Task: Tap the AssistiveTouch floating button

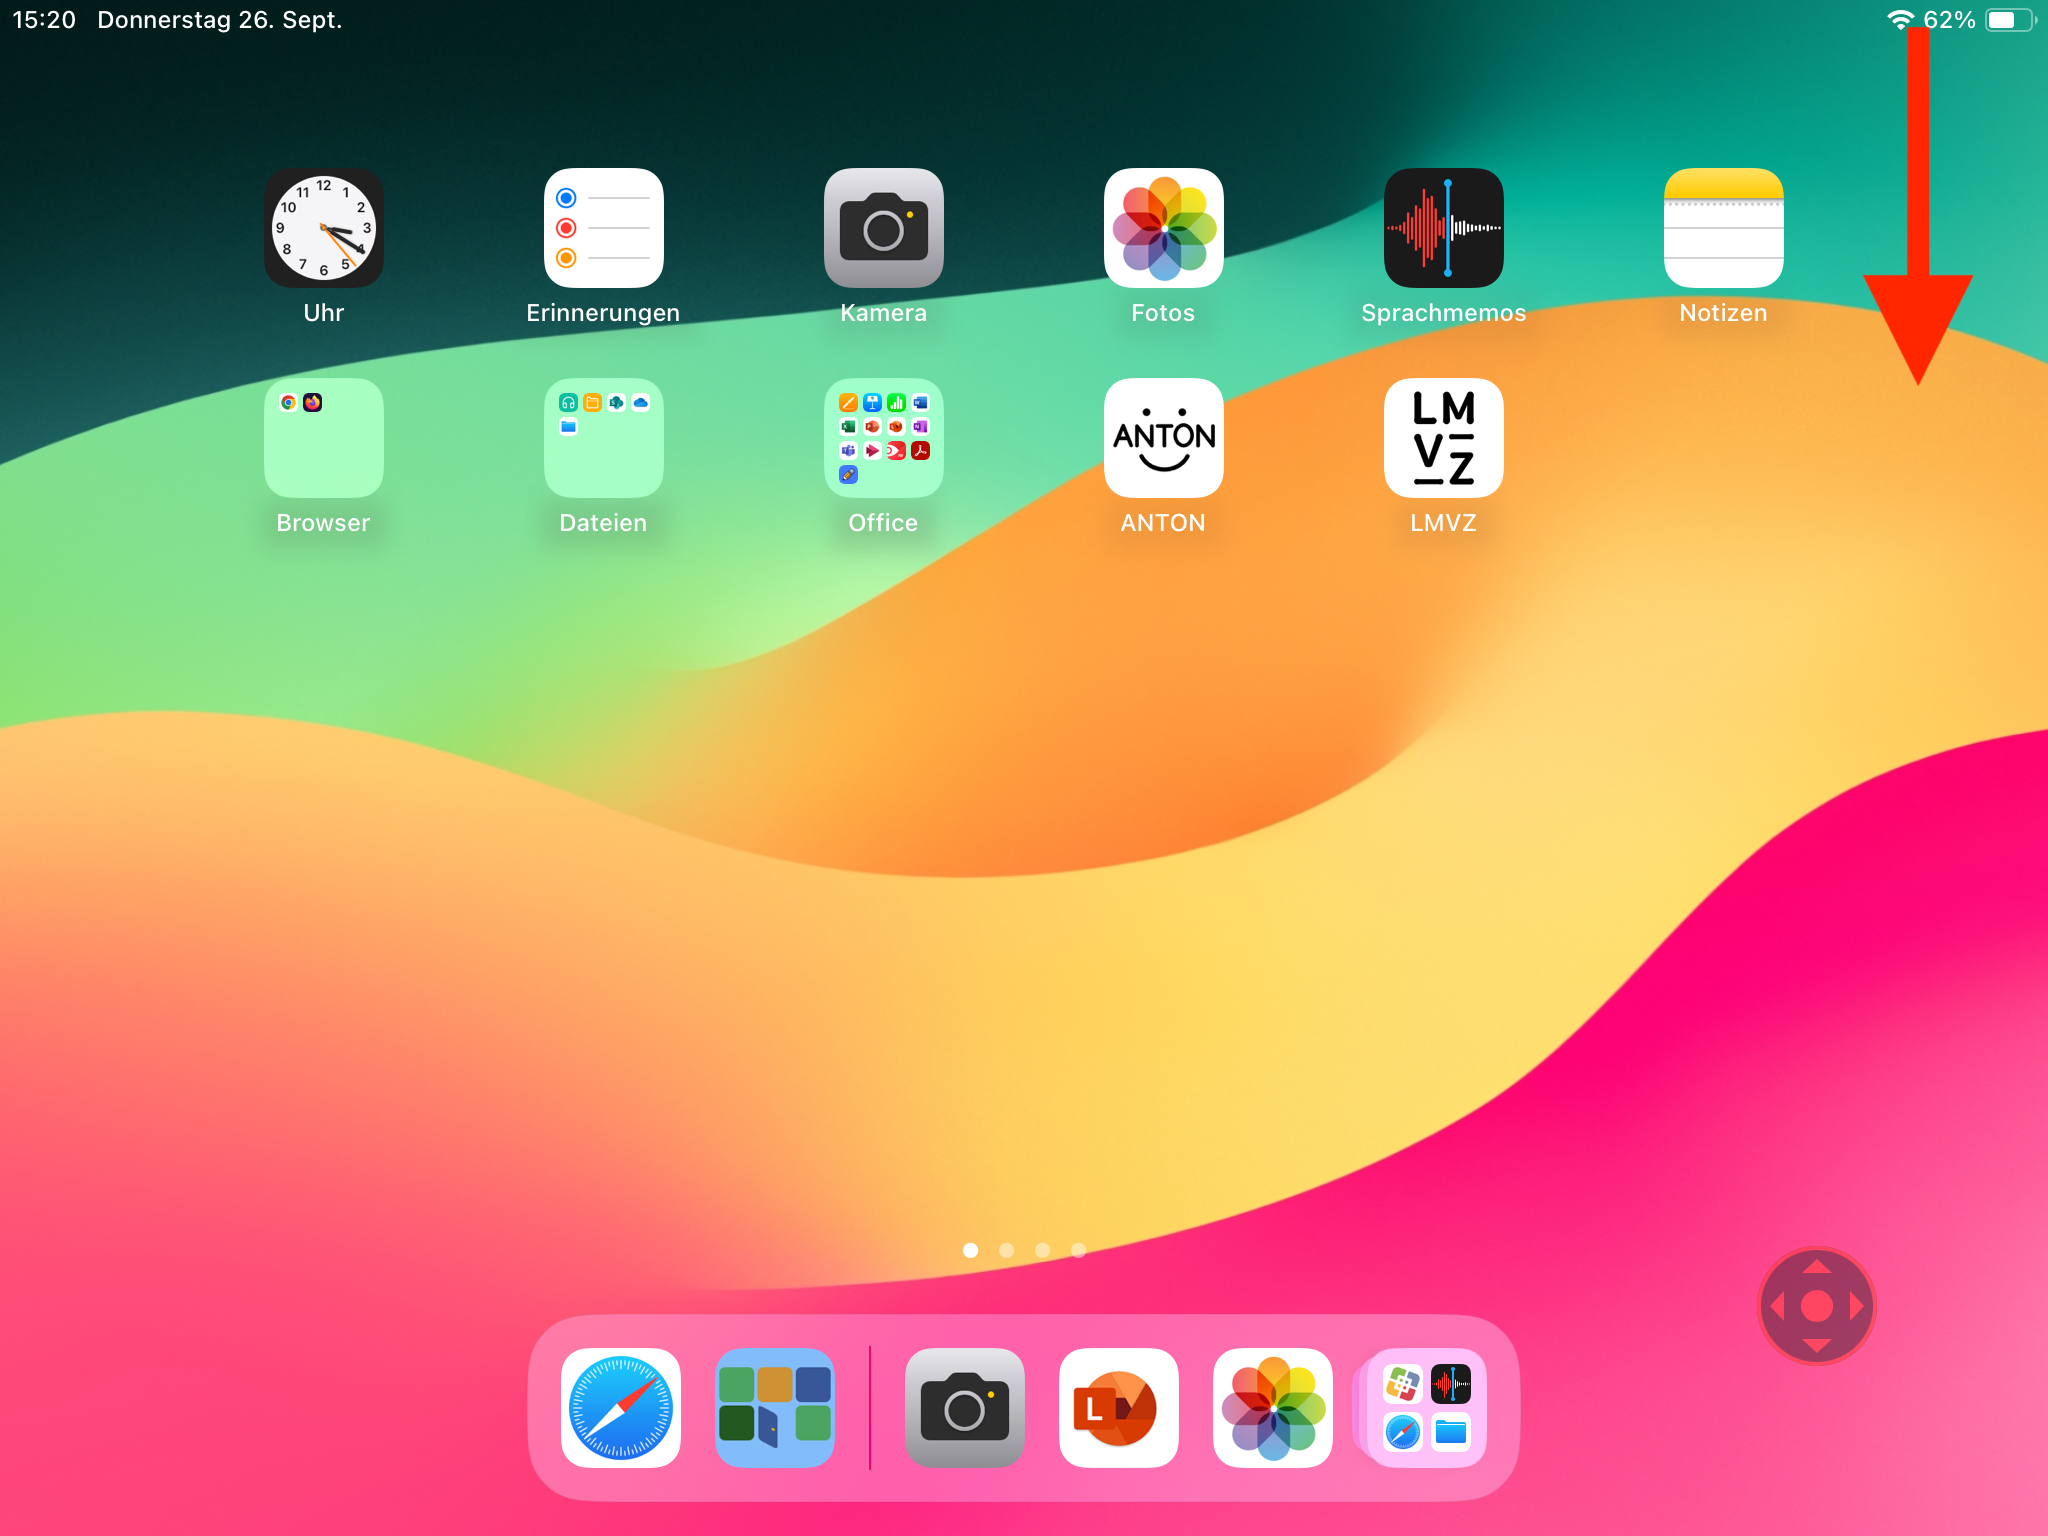Action: coord(1816,1306)
